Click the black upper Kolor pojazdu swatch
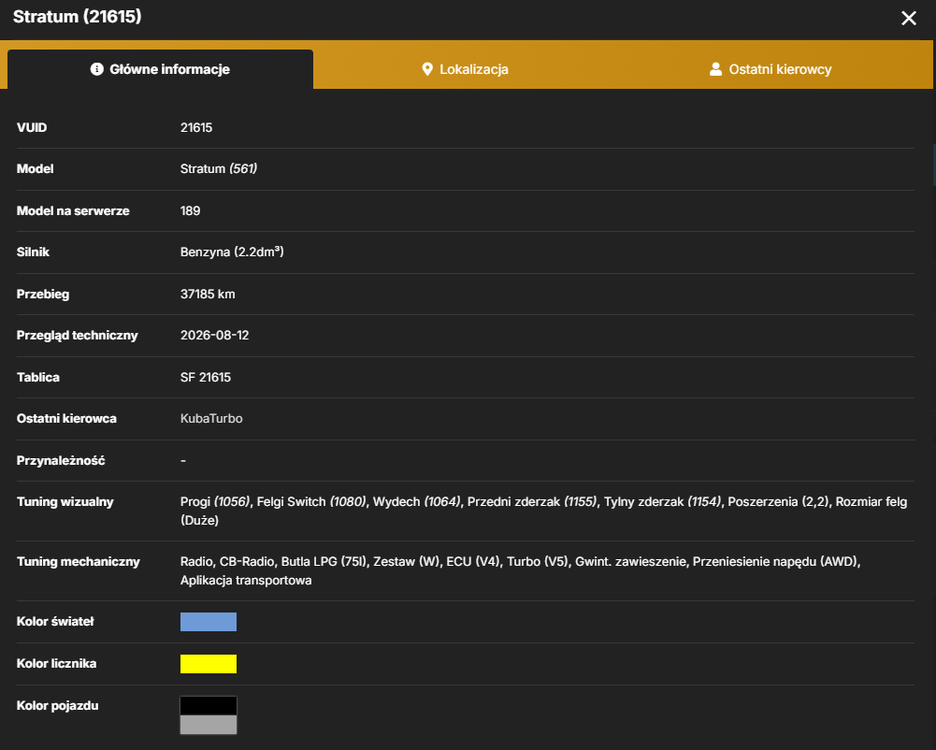This screenshot has height=750, width=936. click(x=208, y=706)
